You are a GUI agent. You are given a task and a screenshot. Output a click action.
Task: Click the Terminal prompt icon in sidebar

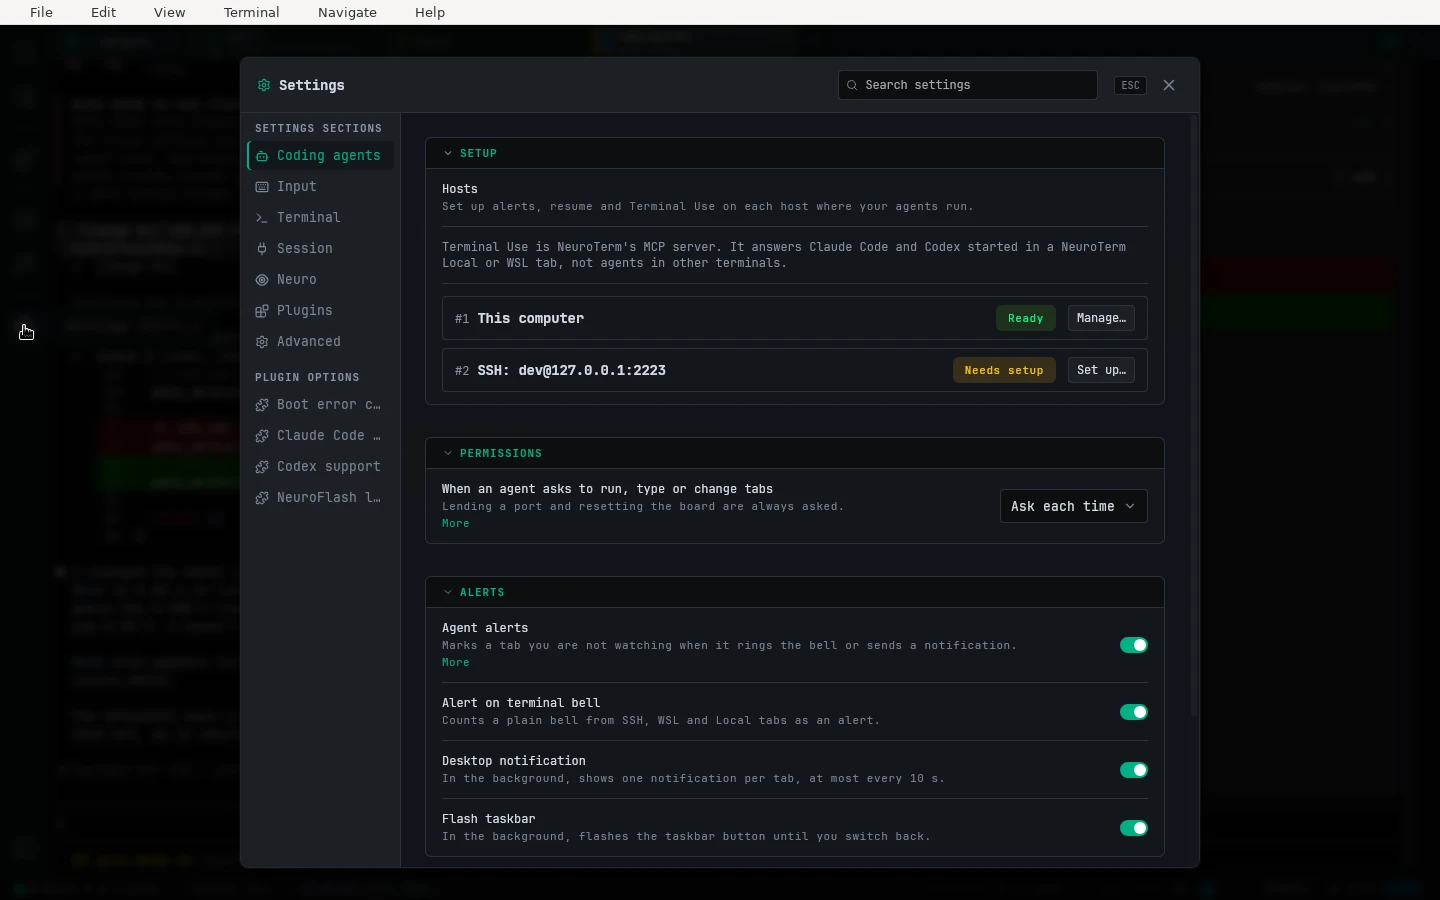pyautogui.click(x=262, y=218)
